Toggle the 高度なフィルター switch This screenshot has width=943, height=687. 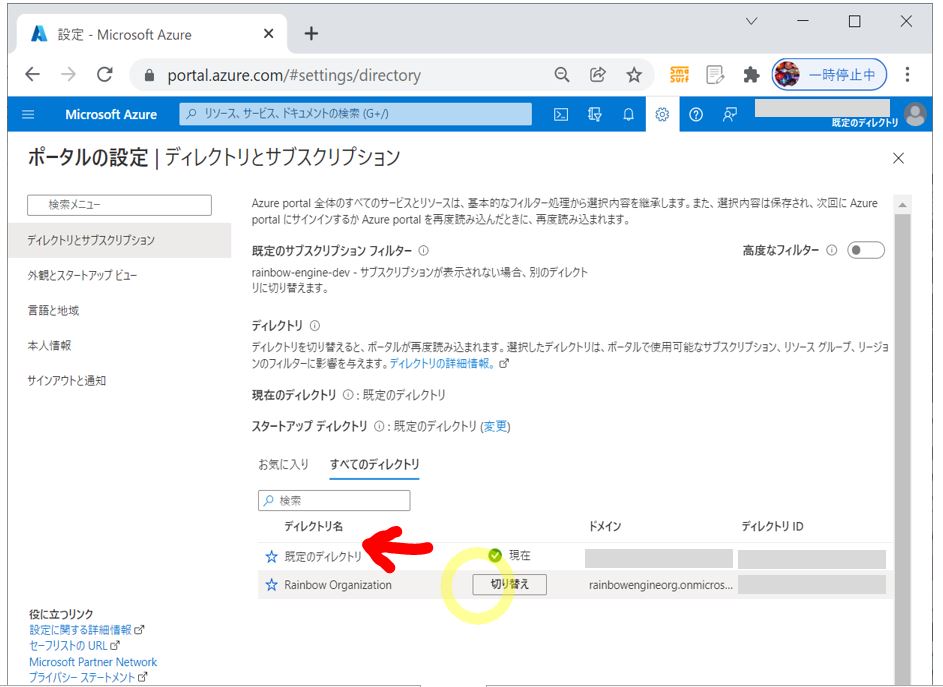point(866,250)
